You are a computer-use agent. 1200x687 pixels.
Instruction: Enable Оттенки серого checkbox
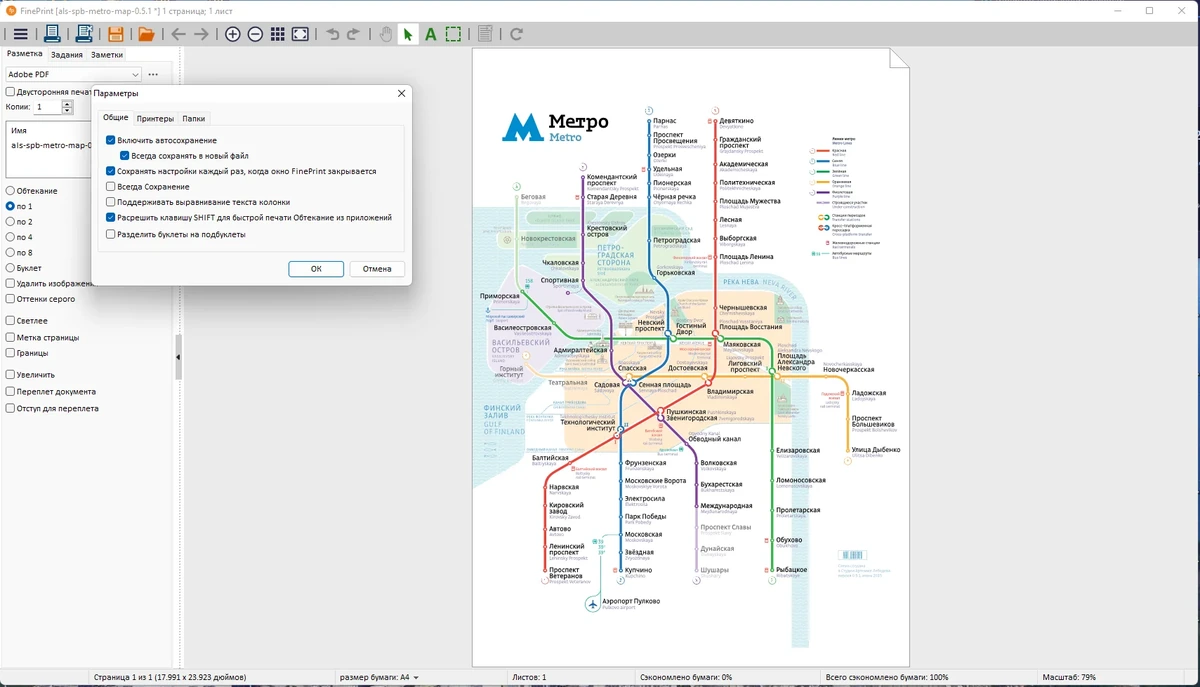(10, 299)
